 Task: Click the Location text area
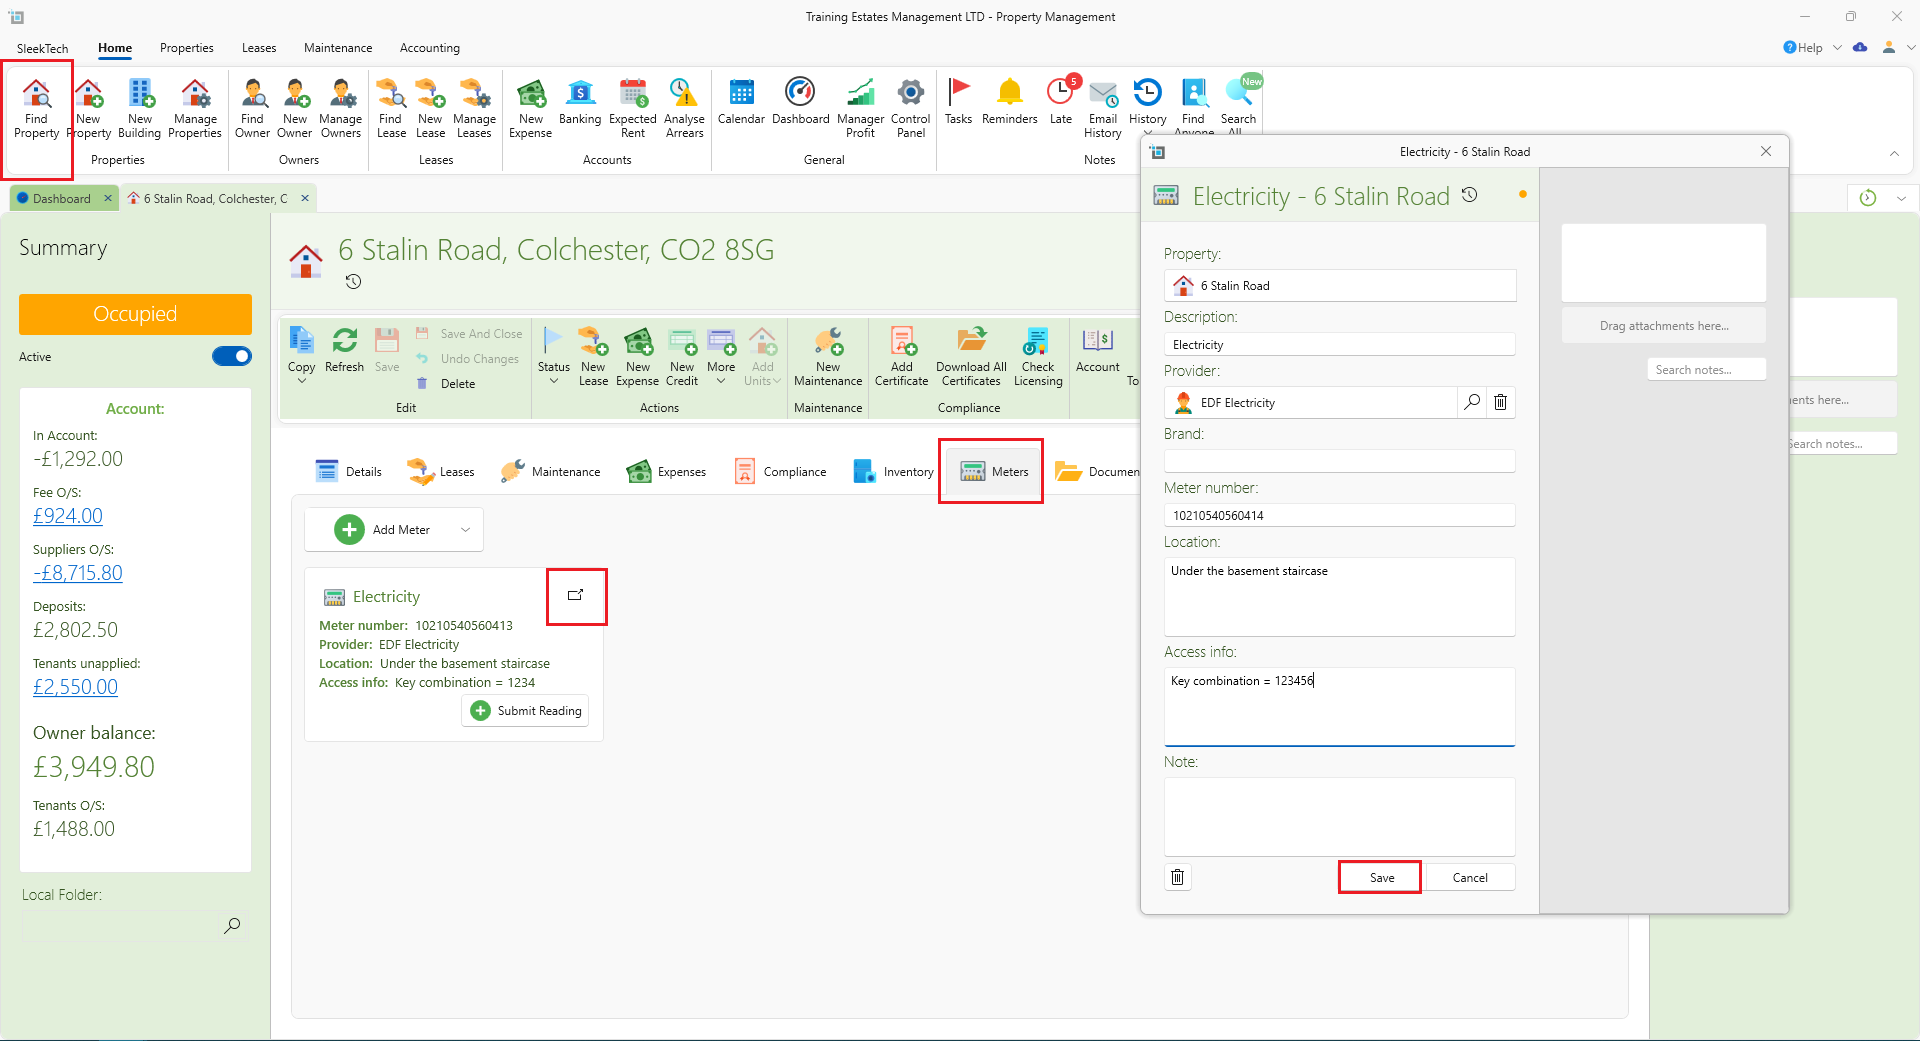click(x=1339, y=597)
